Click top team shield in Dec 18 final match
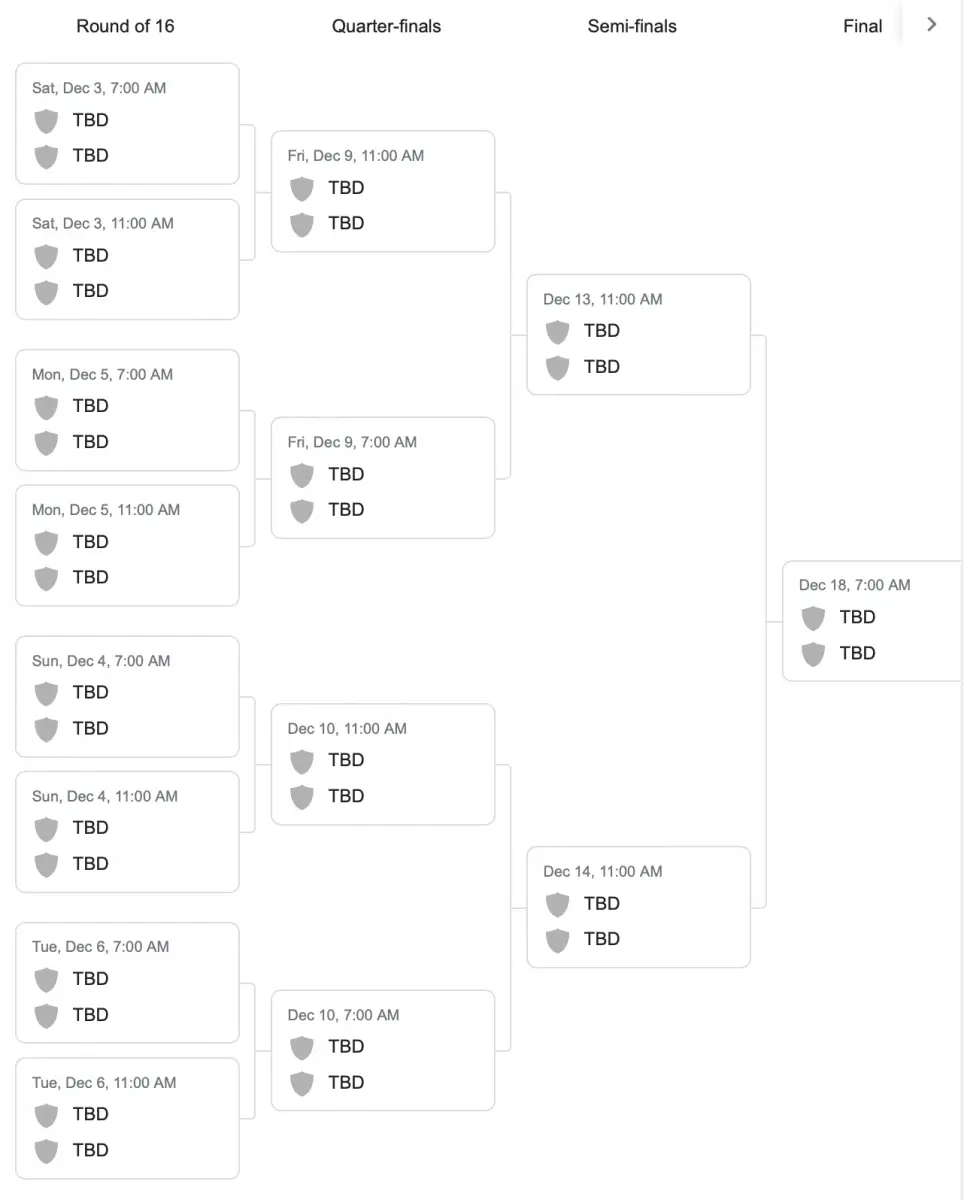The image size is (964, 1200). tap(814, 618)
